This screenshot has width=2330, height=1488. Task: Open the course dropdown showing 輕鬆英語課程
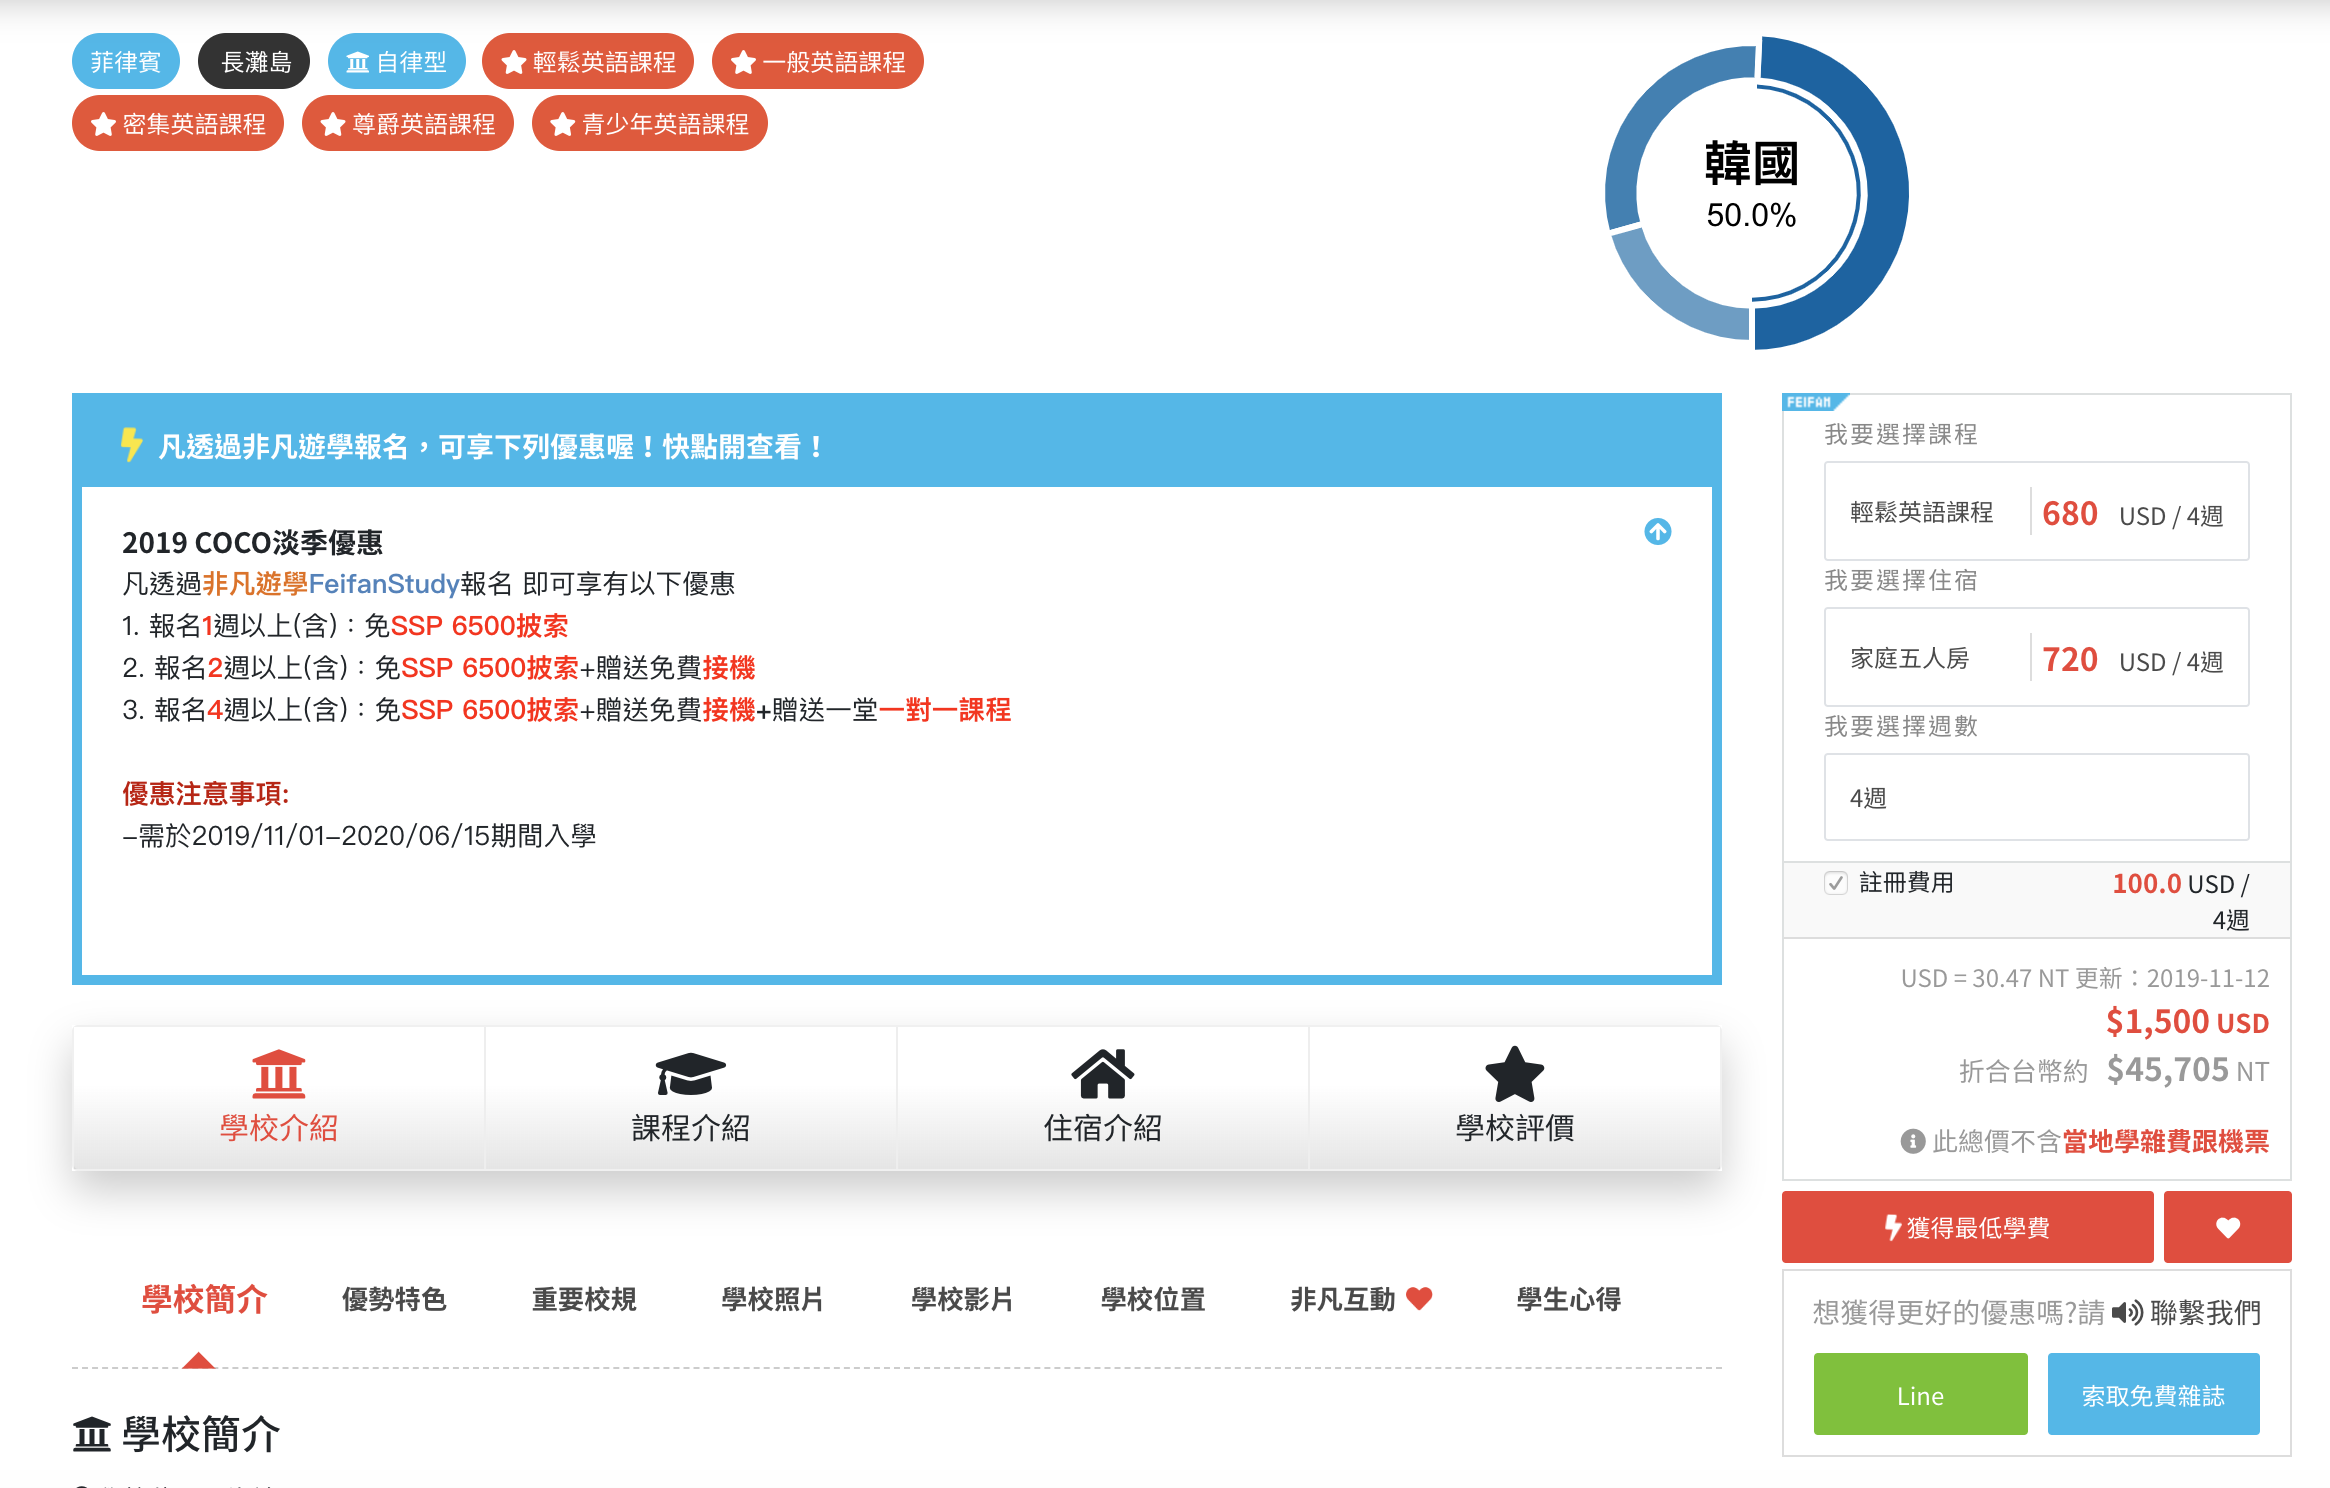pyautogui.click(x=2036, y=512)
